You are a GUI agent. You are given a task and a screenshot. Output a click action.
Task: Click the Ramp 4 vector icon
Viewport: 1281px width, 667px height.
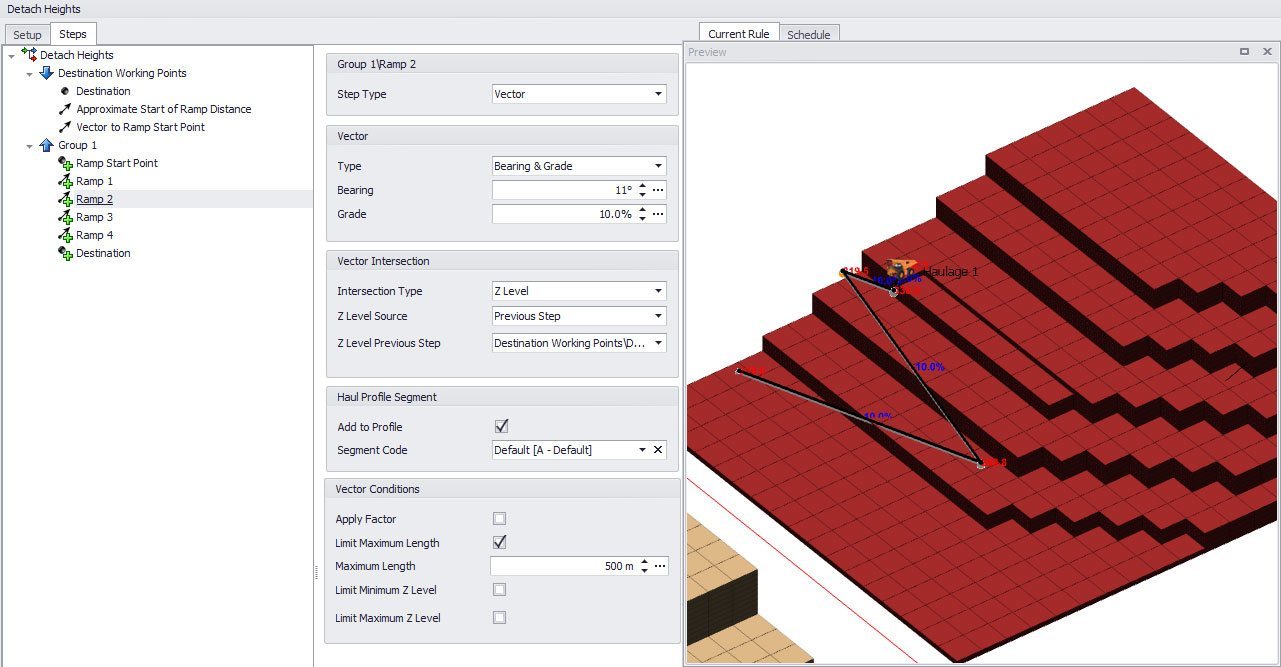66,236
